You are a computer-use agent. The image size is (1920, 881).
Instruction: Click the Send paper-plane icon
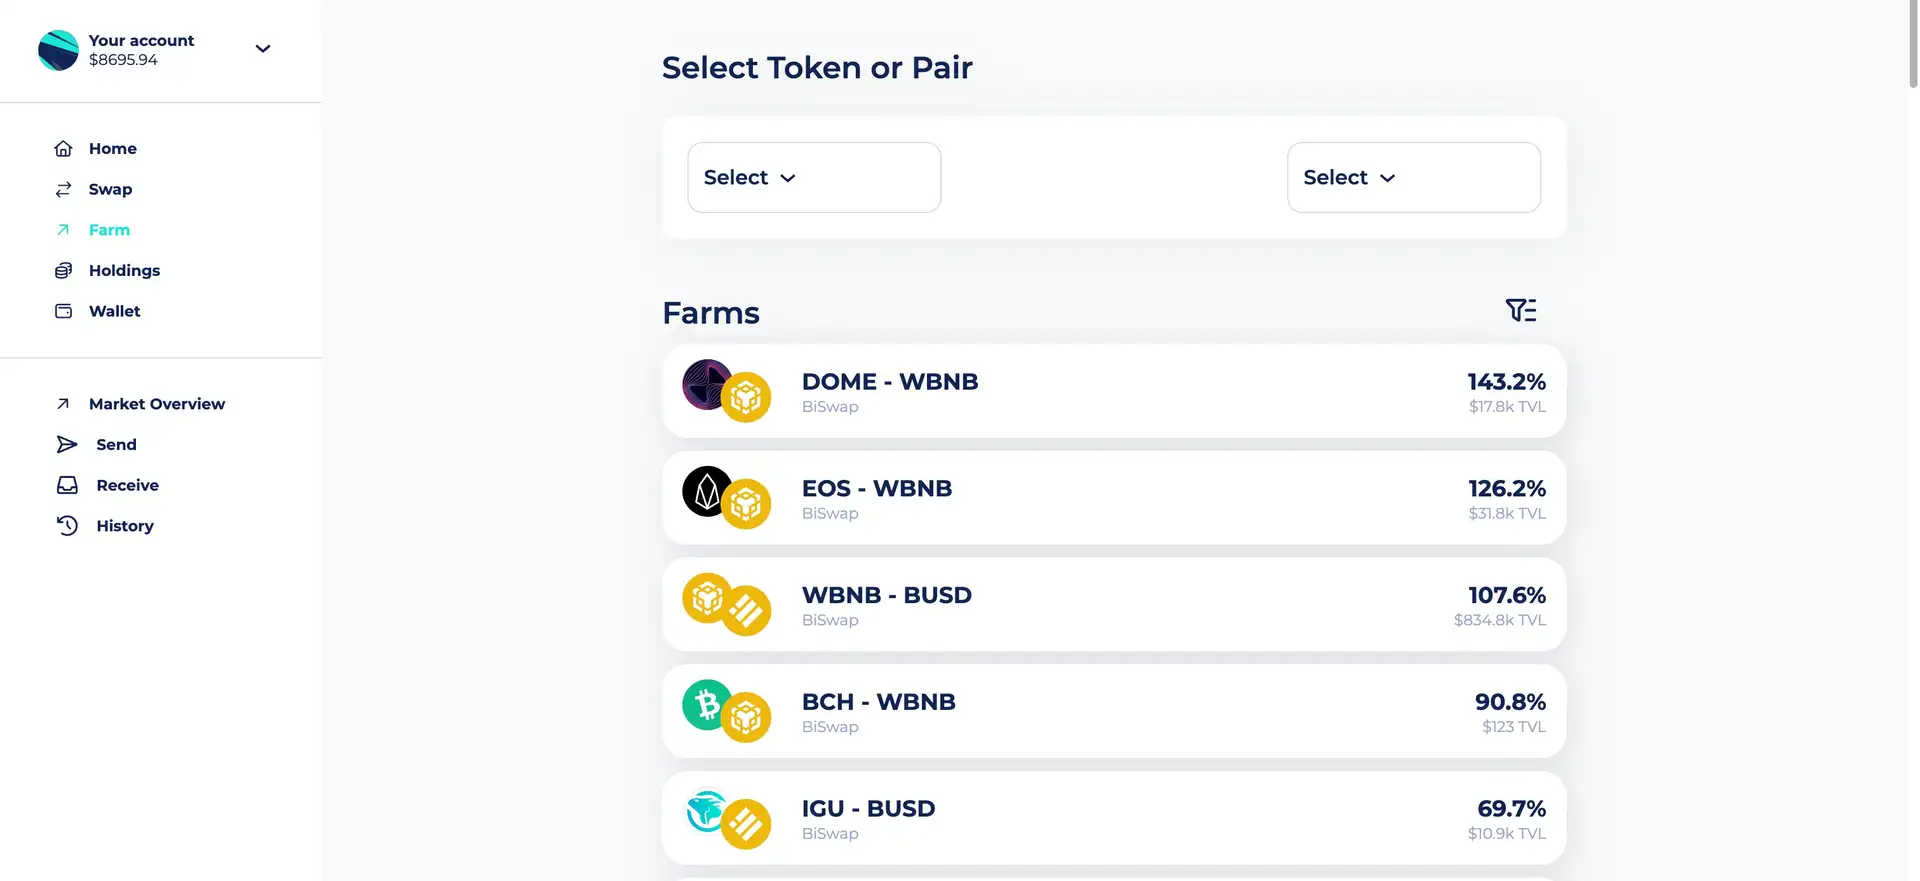(67, 445)
